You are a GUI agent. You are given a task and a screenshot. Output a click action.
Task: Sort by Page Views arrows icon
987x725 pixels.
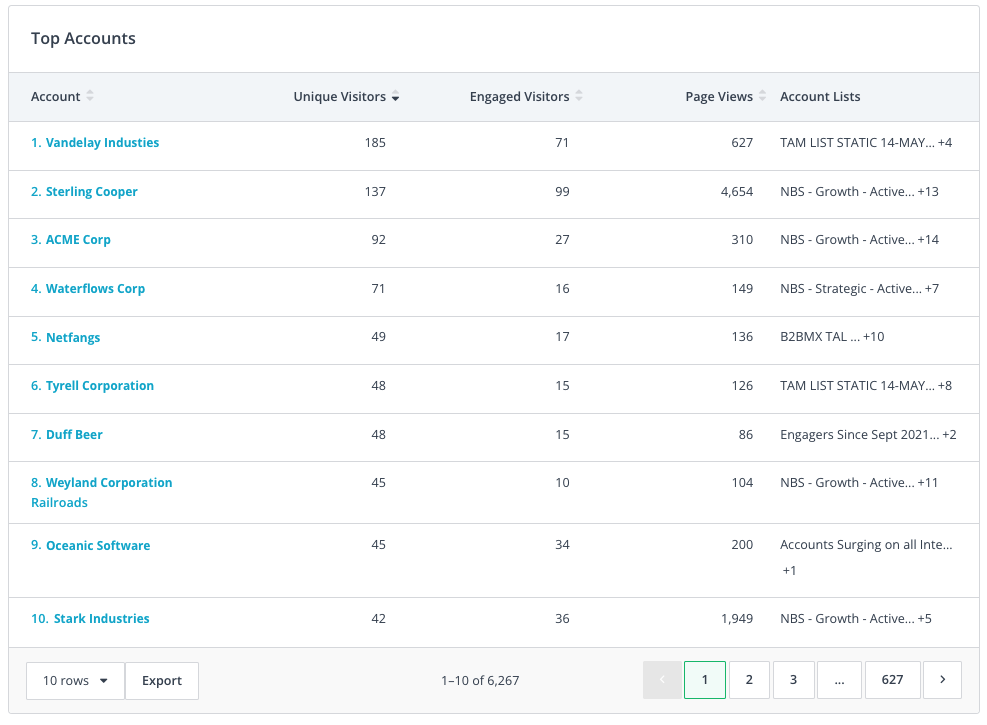(762, 96)
